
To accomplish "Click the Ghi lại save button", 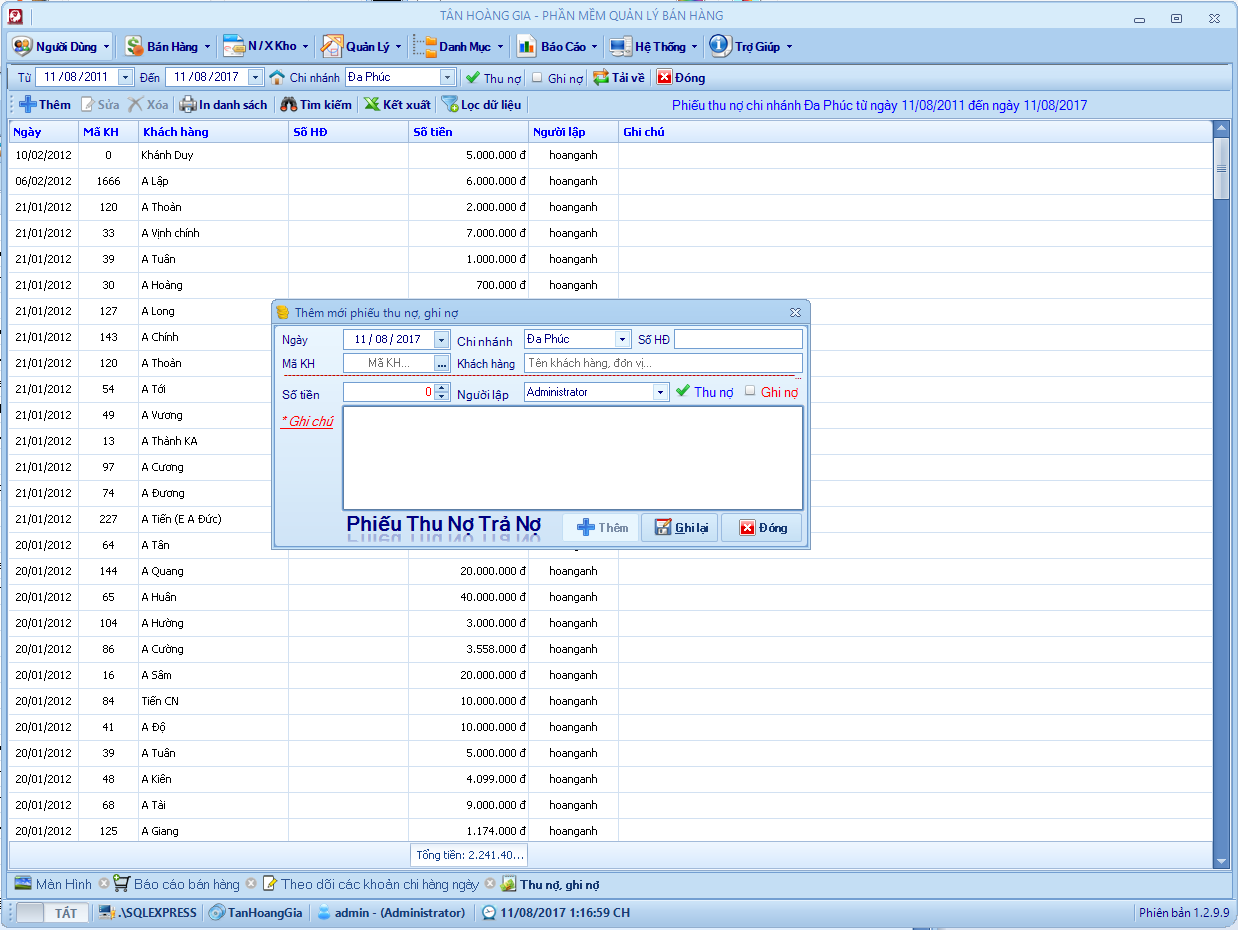I will click(680, 527).
